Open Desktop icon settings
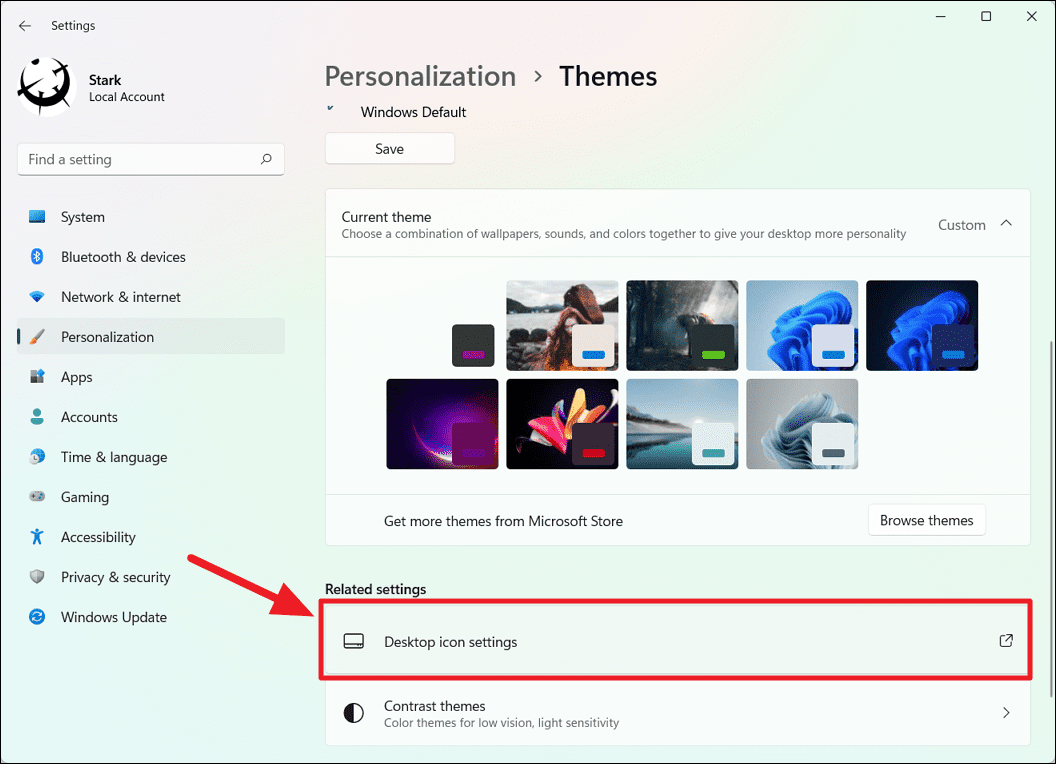 coord(678,641)
